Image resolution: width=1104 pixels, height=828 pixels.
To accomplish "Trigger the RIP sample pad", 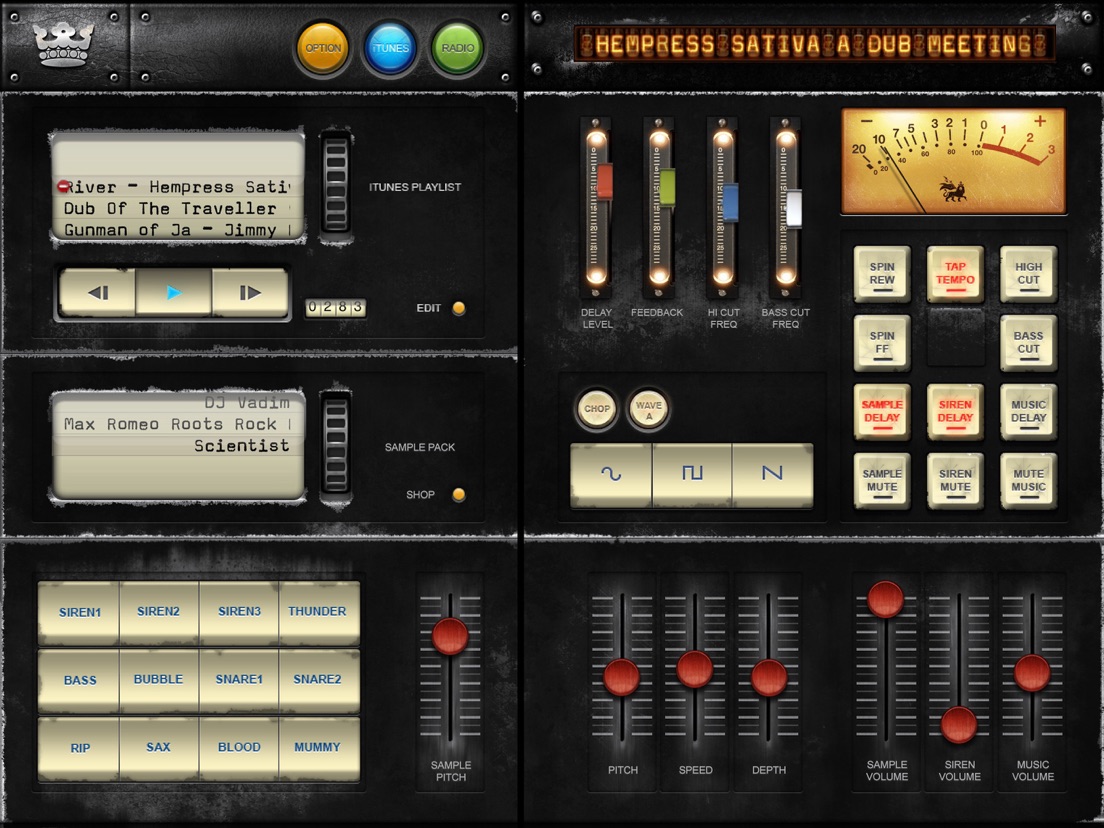I will pyautogui.click(x=80, y=748).
